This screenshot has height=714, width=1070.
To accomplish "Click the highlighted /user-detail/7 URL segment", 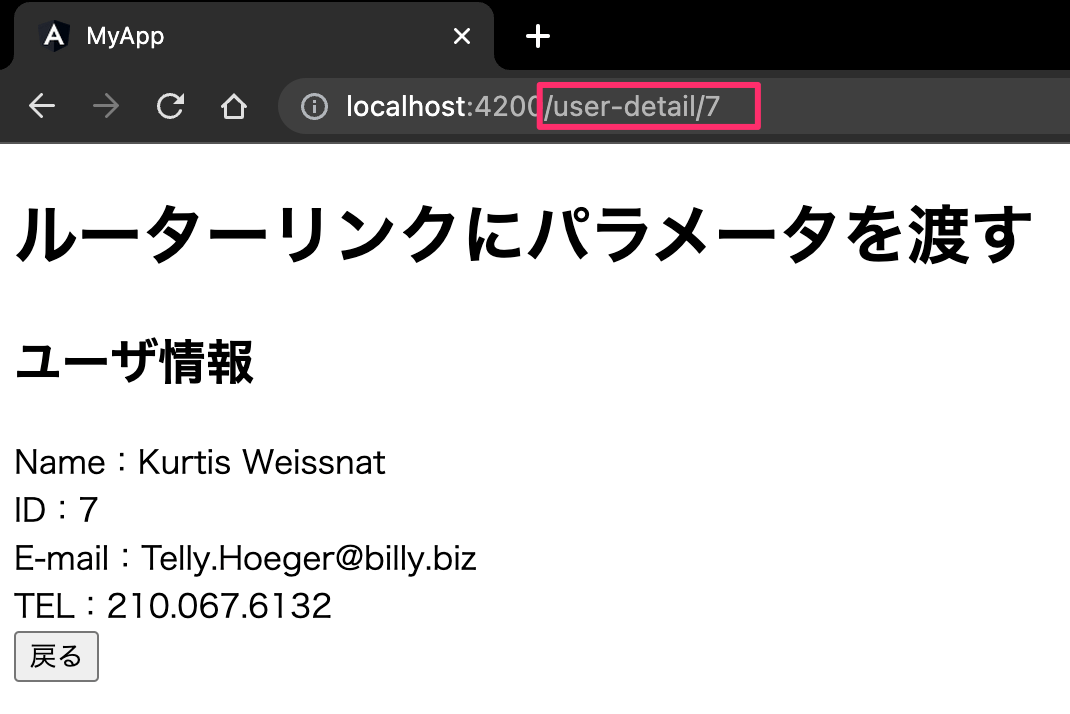I will [648, 106].
